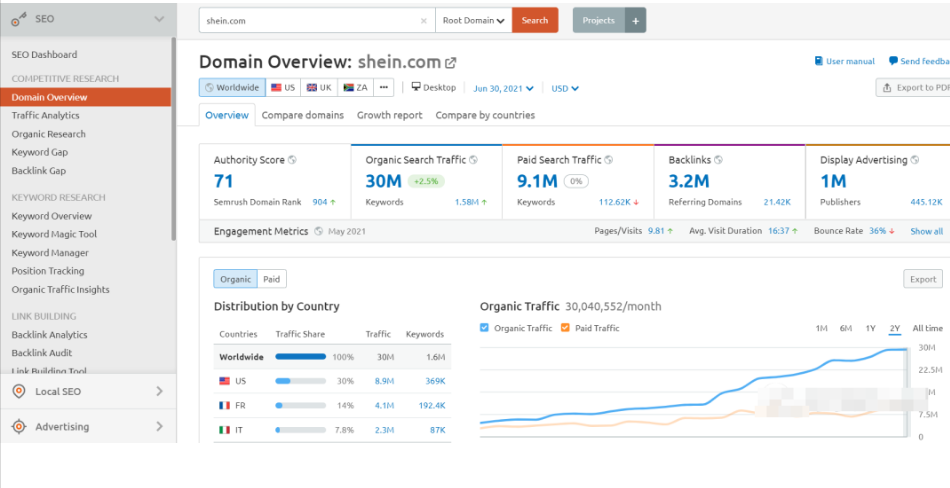Screen dimensions: 950x488
Task: Open more countries ellipsis button
Action: point(384,87)
